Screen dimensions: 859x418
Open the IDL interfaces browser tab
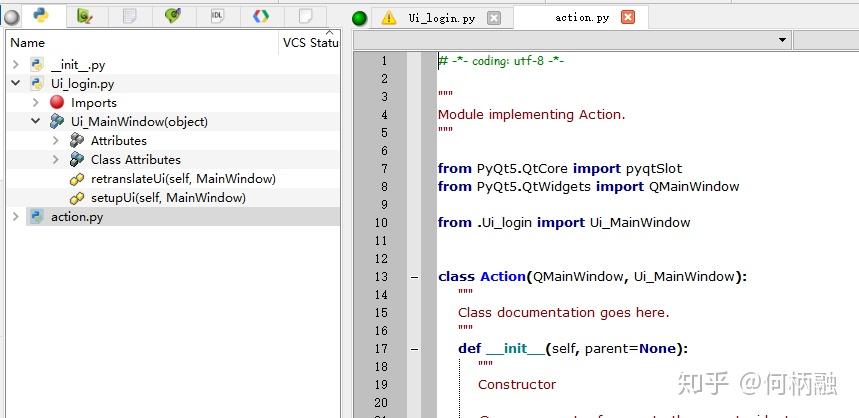click(x=217, y=16)
